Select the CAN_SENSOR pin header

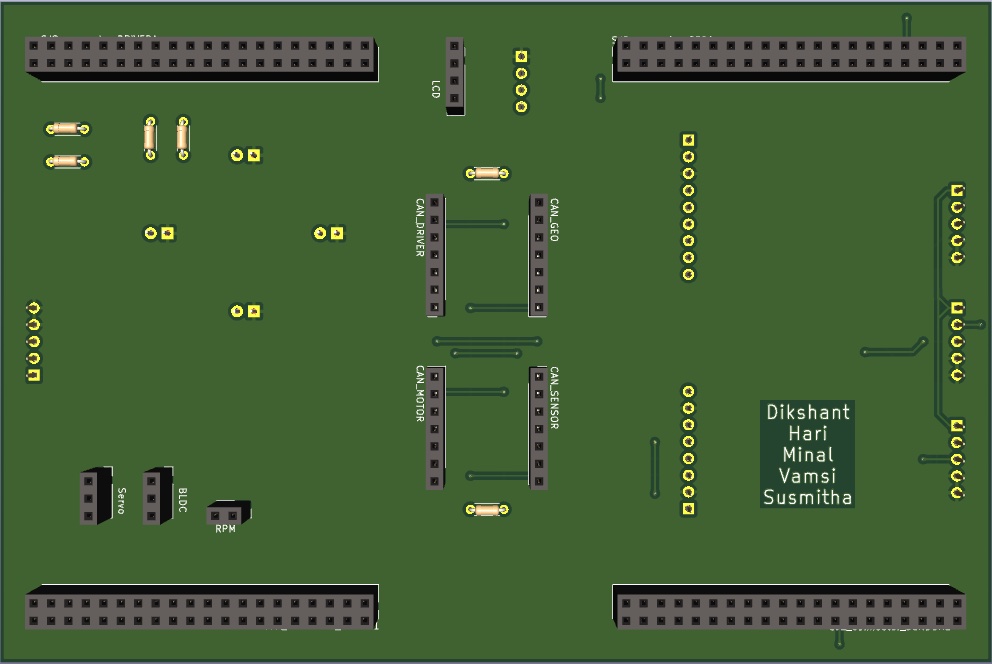coord(538,427)
